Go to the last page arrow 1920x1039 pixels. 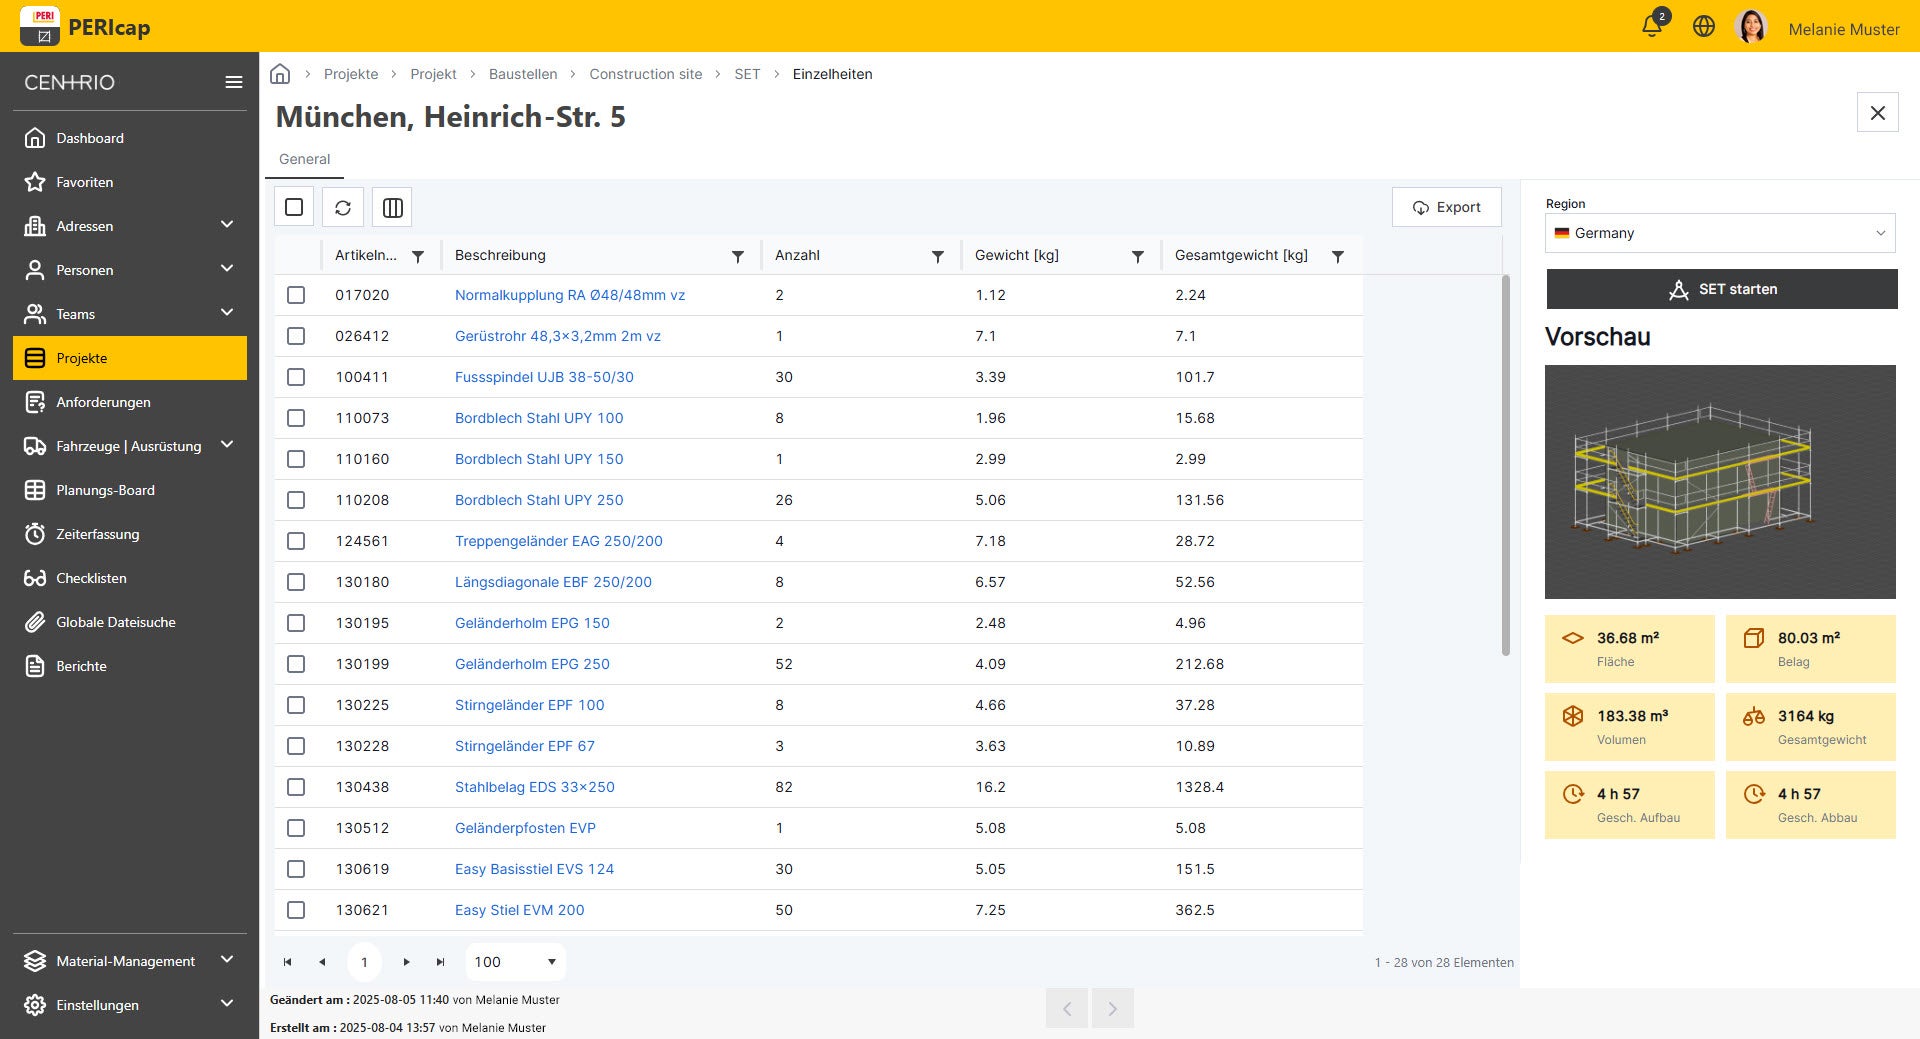440,962
